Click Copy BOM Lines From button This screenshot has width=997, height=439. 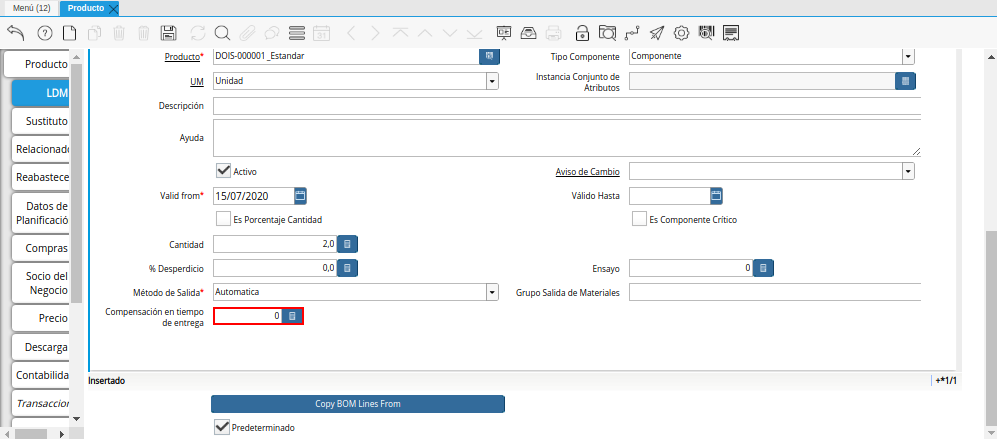click(357, 404)
